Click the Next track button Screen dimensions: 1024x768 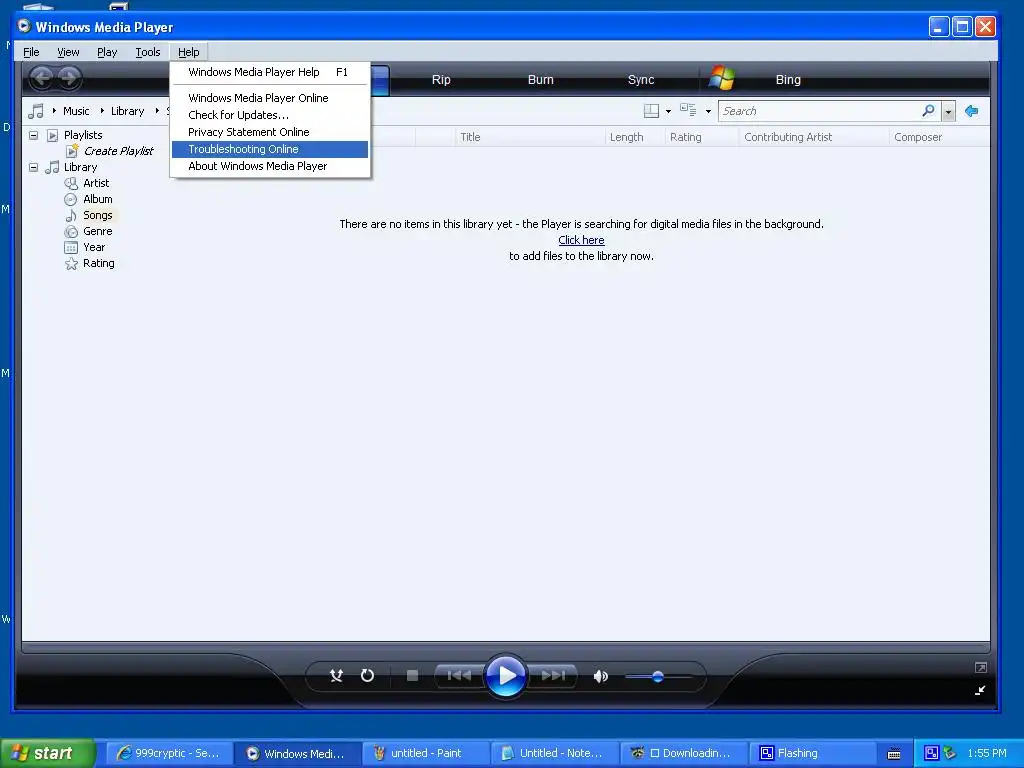[552, 675]
